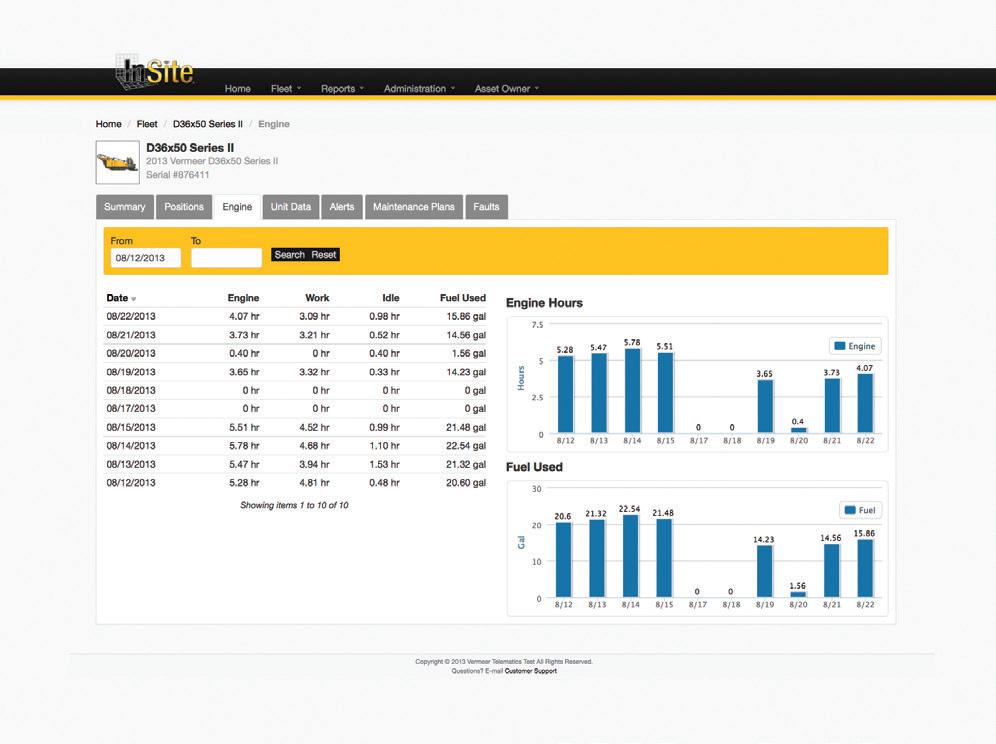Go to Home breadcrumb link

(x=109, y=124)
